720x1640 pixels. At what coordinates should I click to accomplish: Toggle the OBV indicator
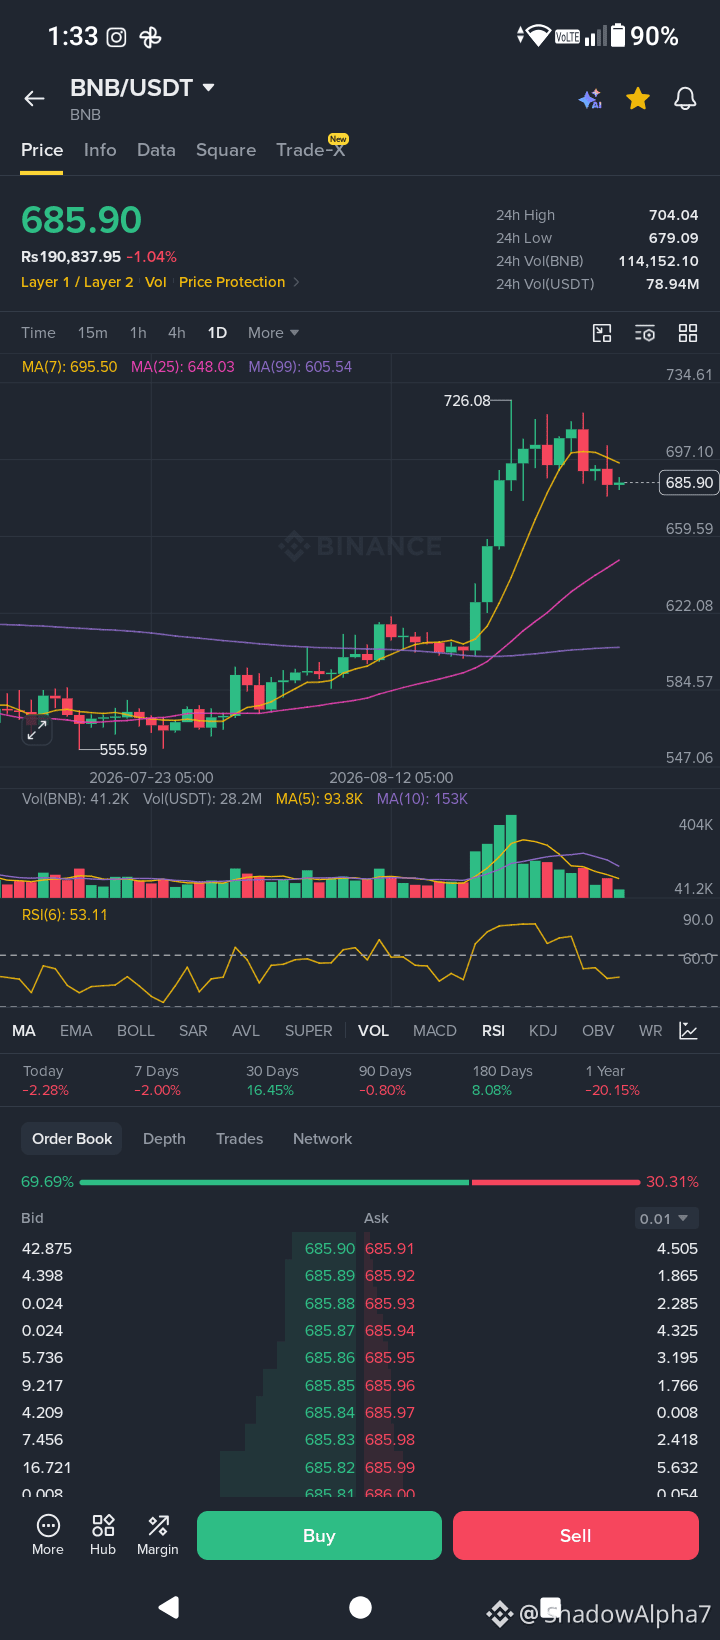(x=598, y=1031)
